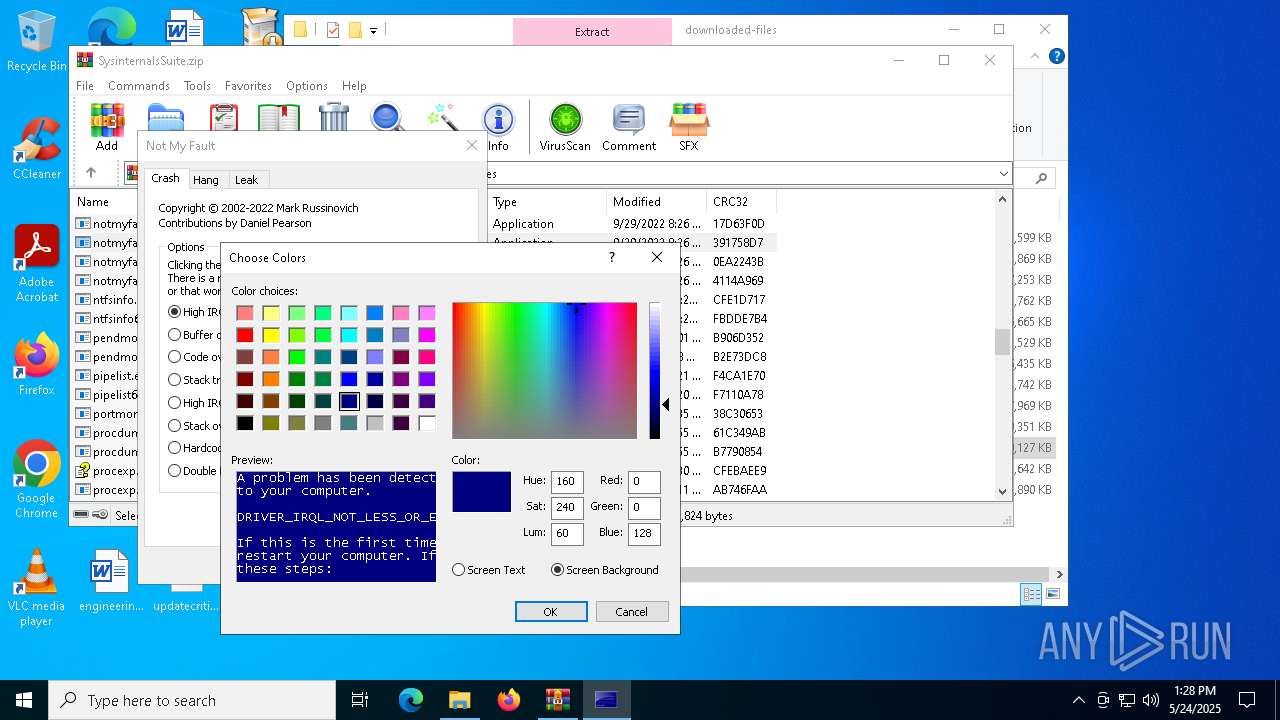Pick the white color swatch
The width and height of the screenshot is (1280, 720).
[x=427, y=423]
